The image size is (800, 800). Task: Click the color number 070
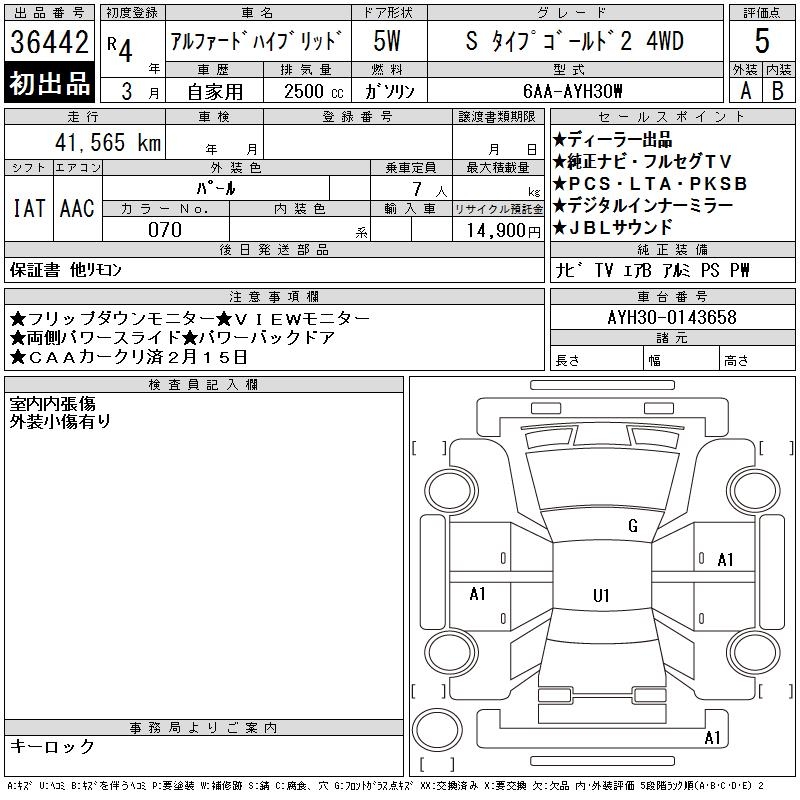coord(165,230)
